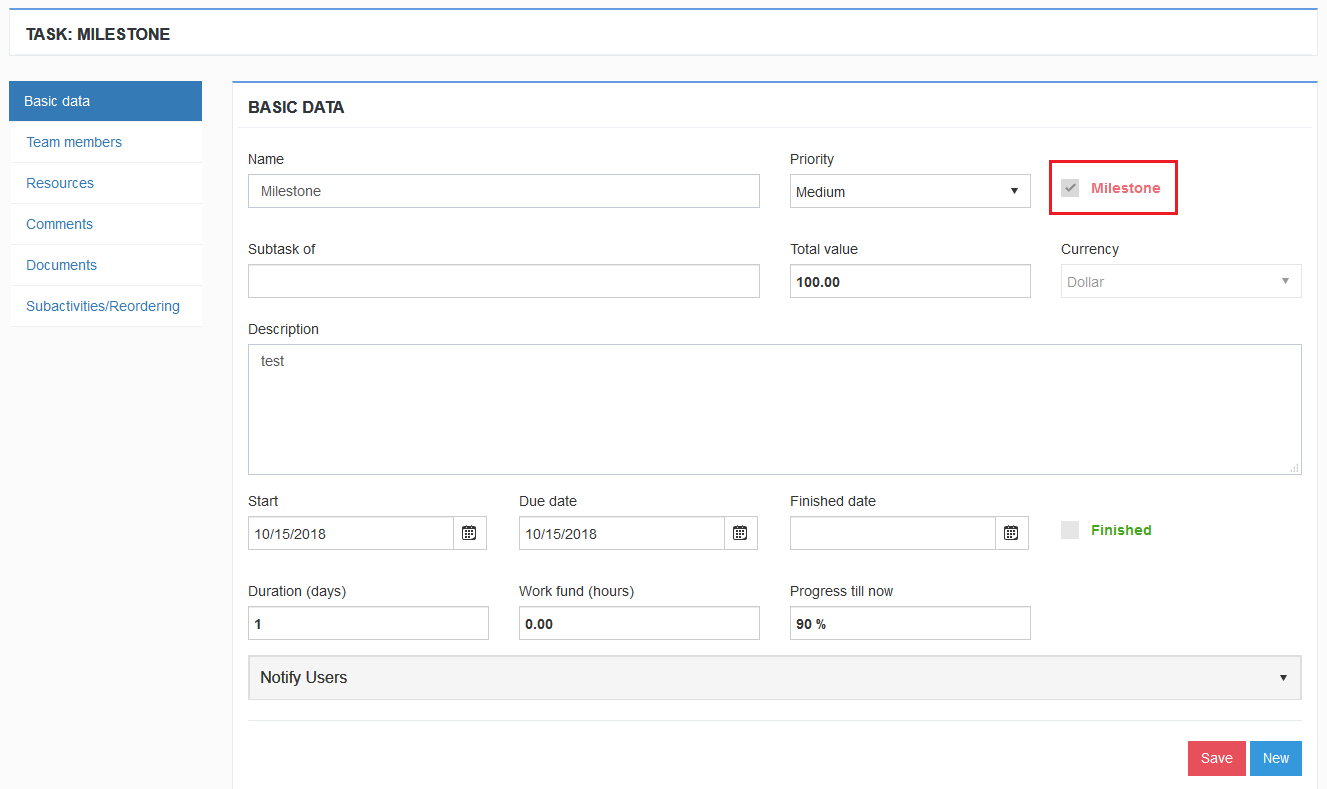Image resolution: width=1327 pixels, height=789 pixels.
Task: Click the red Milestone label text
Action: tap(1126, 188)
